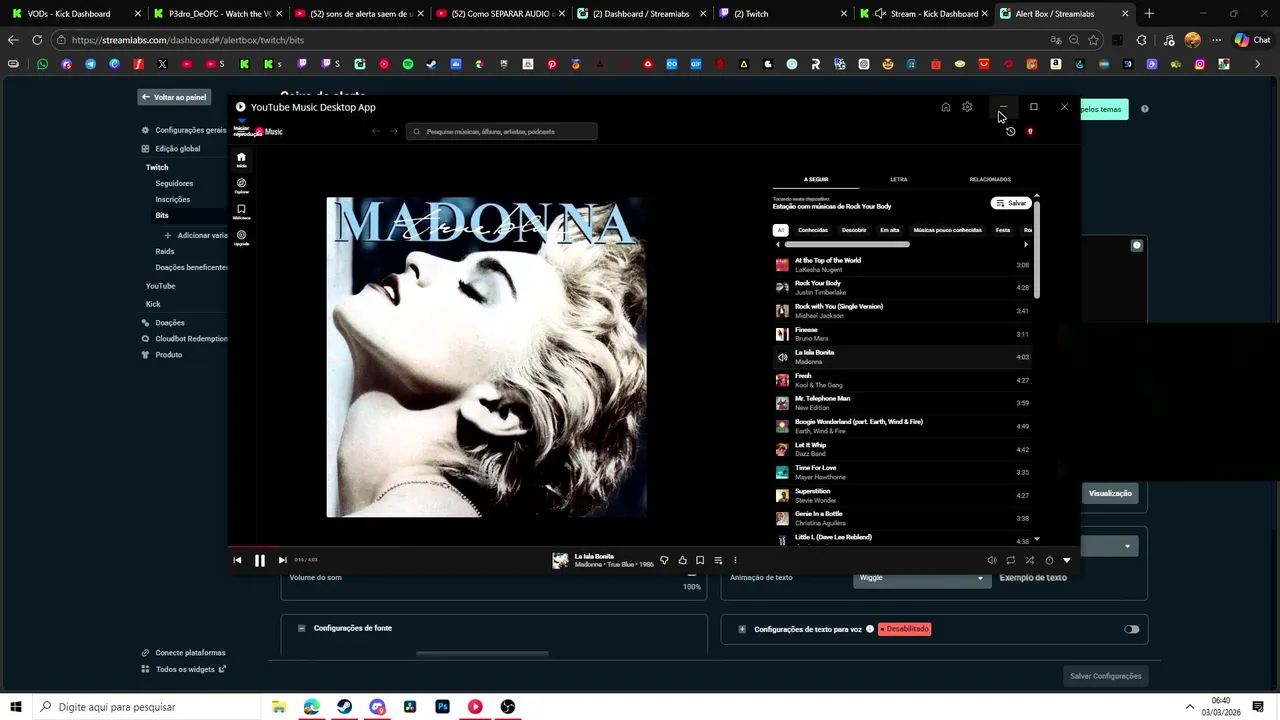Screen dimensions: 1280x720
Task: Navigate back with the arrow beside search
Action: (376, 131)
